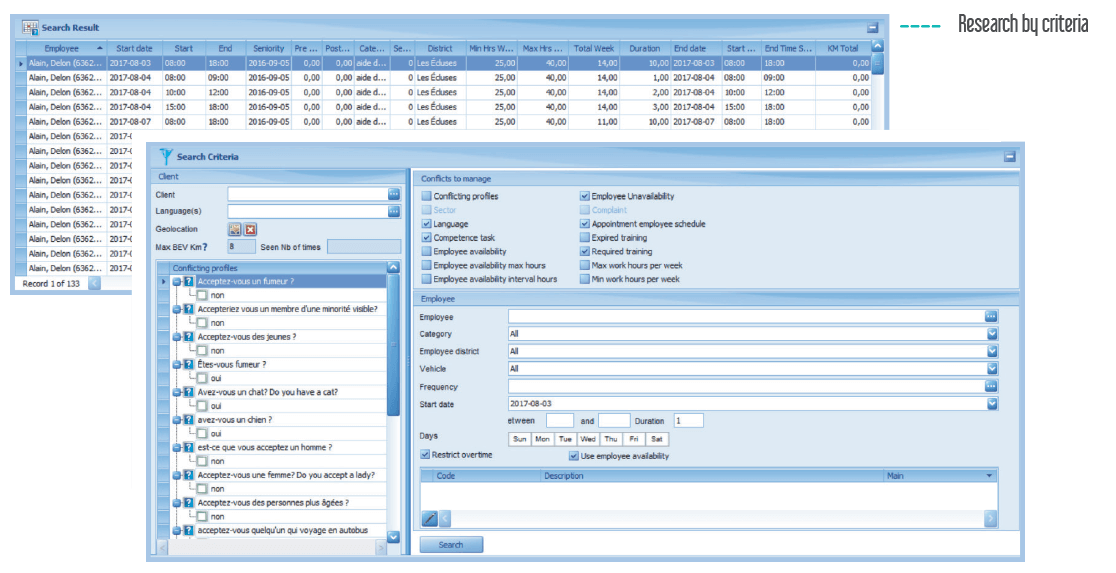Viewport: 1116px width, 573px height.
Task: Sort Search Result by Employee column
Action: pos(66,48)
